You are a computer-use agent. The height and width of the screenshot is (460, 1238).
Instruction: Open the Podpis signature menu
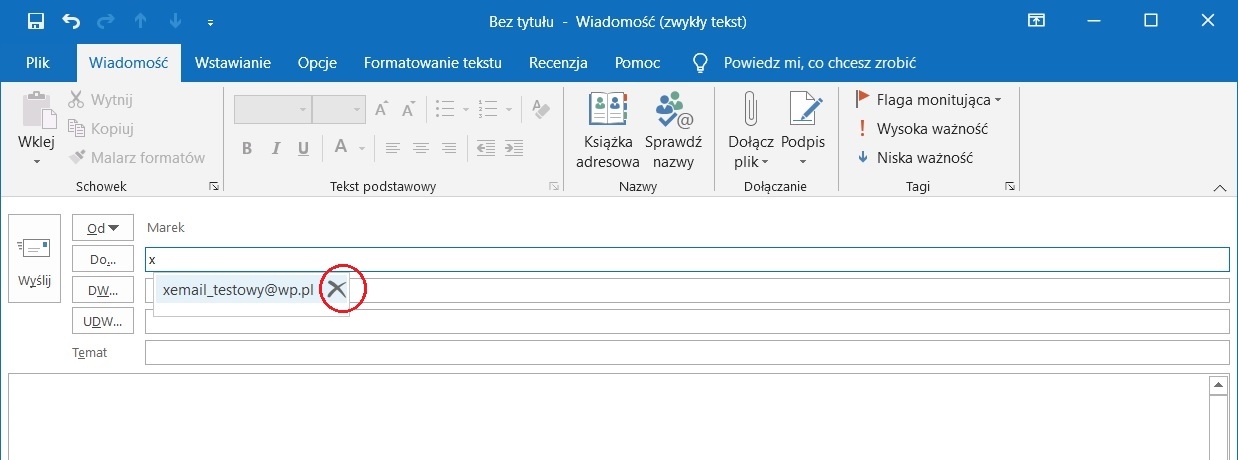tap(803, 130)
